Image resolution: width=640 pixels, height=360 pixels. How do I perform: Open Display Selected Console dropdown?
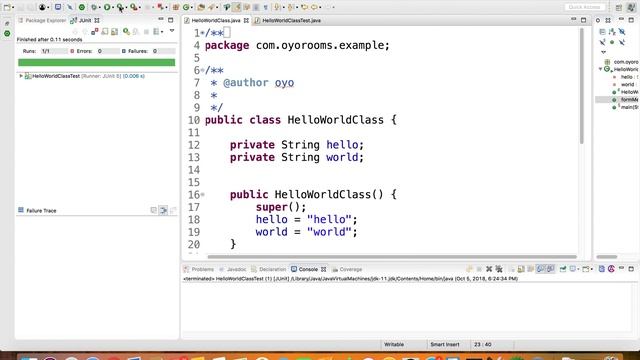pyautogui.click(x=578, y=269)
